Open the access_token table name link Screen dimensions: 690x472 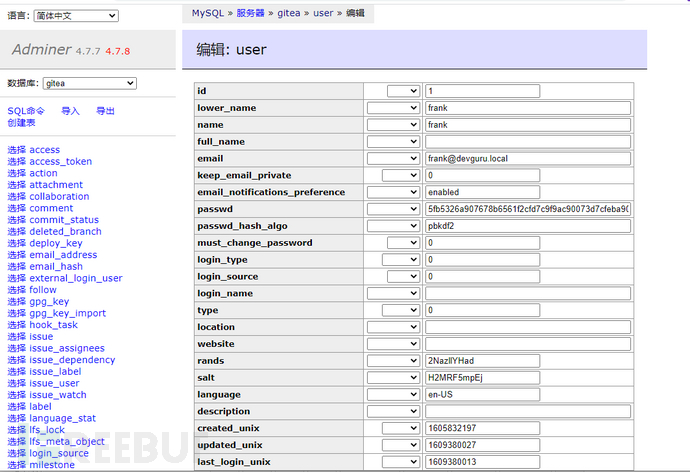coord(60,161)
